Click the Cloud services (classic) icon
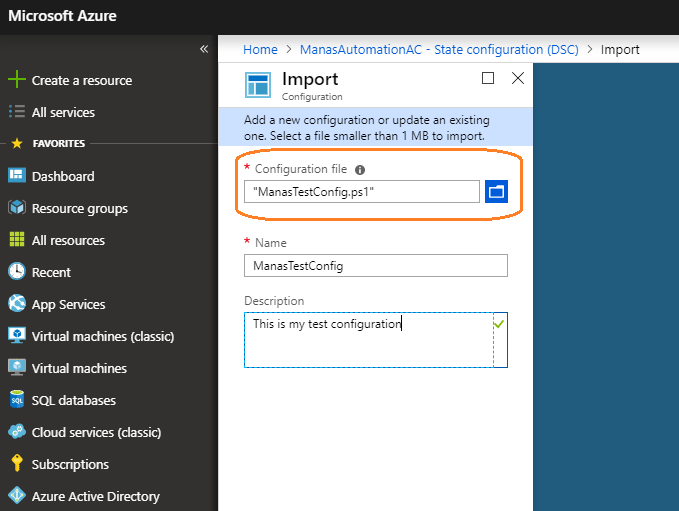679x511 pixels. click(17, 431)
